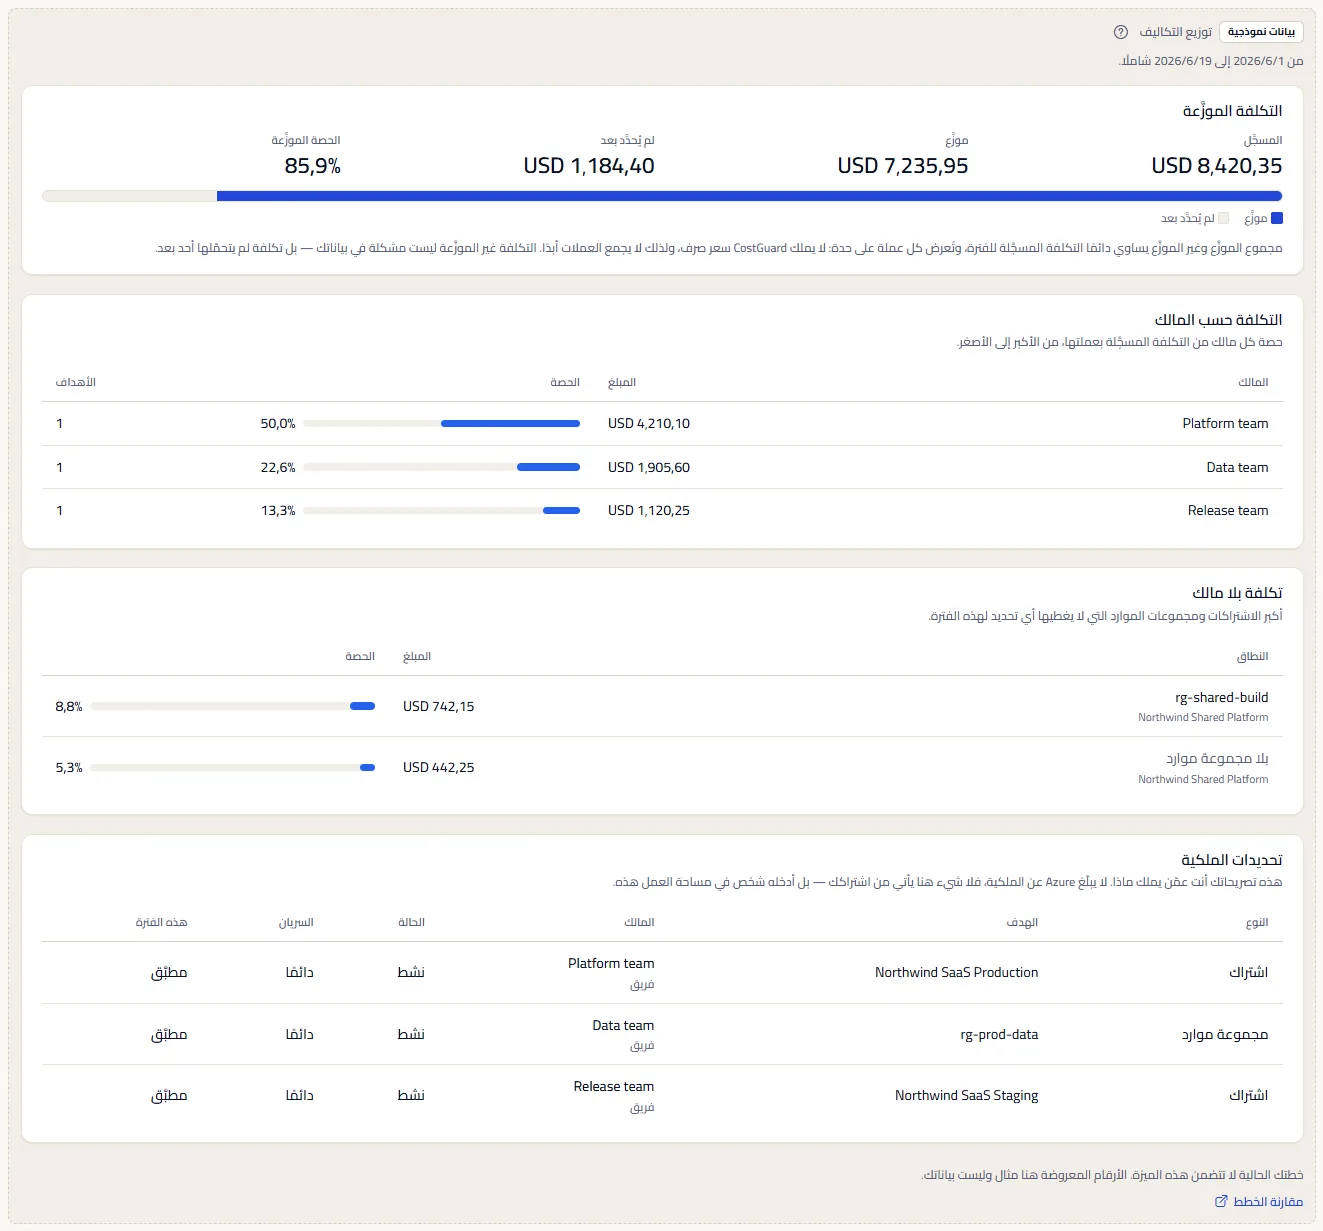This screenshot has width=1323, height=1231.
Task: Click the "تحديدات الملكية" section heading
Action: point(1231,860)
